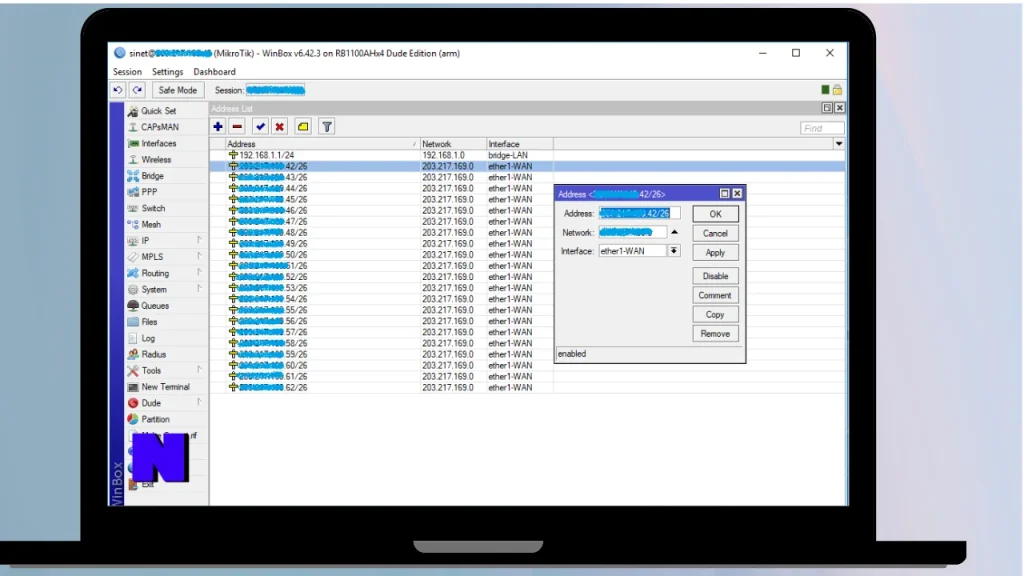Open Files in the sidebar

pos(149,322)
